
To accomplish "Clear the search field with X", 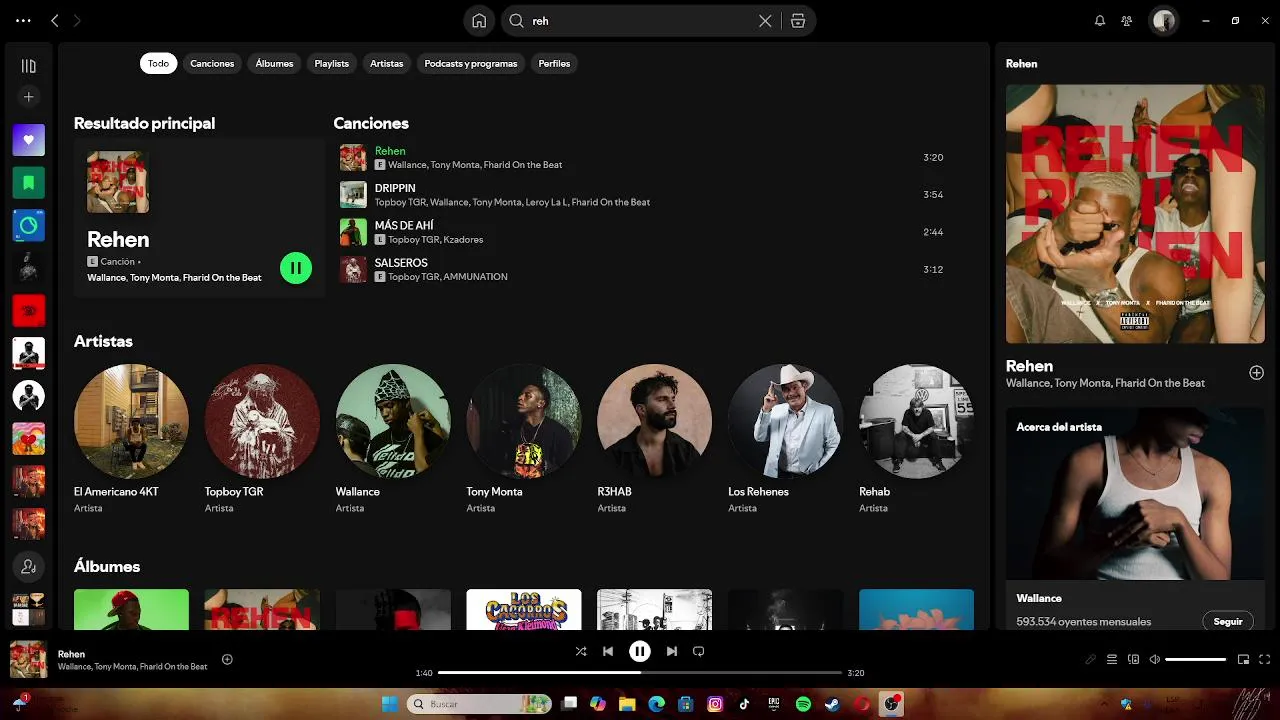I will [x=765, y=21].
